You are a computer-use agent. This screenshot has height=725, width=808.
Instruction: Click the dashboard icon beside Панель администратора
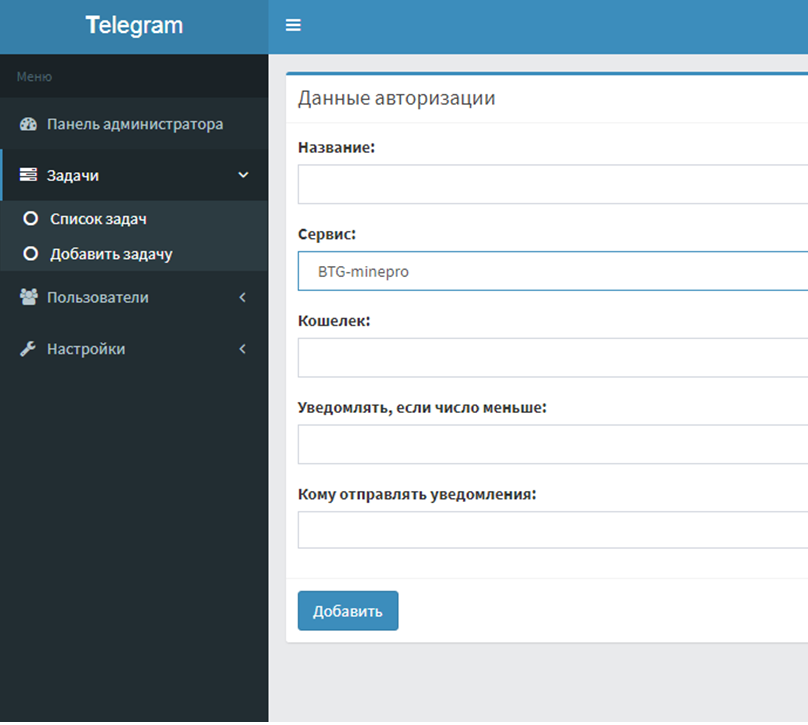28,125
